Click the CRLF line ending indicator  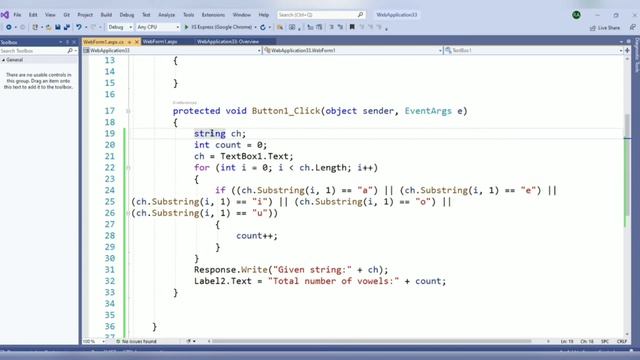(622, 341)
